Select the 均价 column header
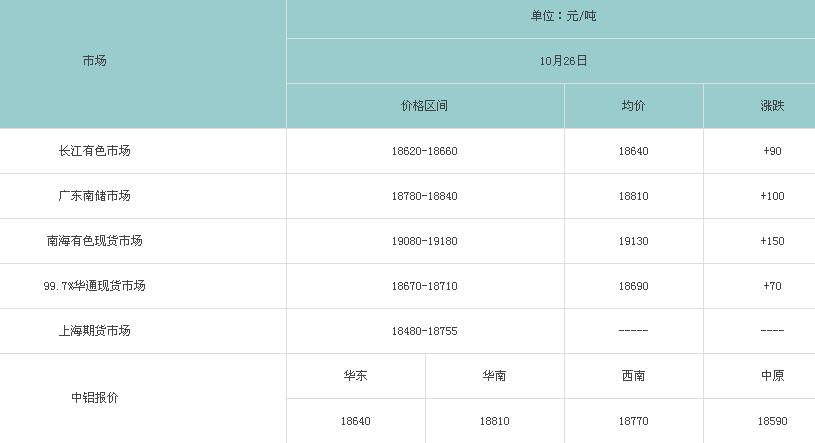 [x=633, y=106]
